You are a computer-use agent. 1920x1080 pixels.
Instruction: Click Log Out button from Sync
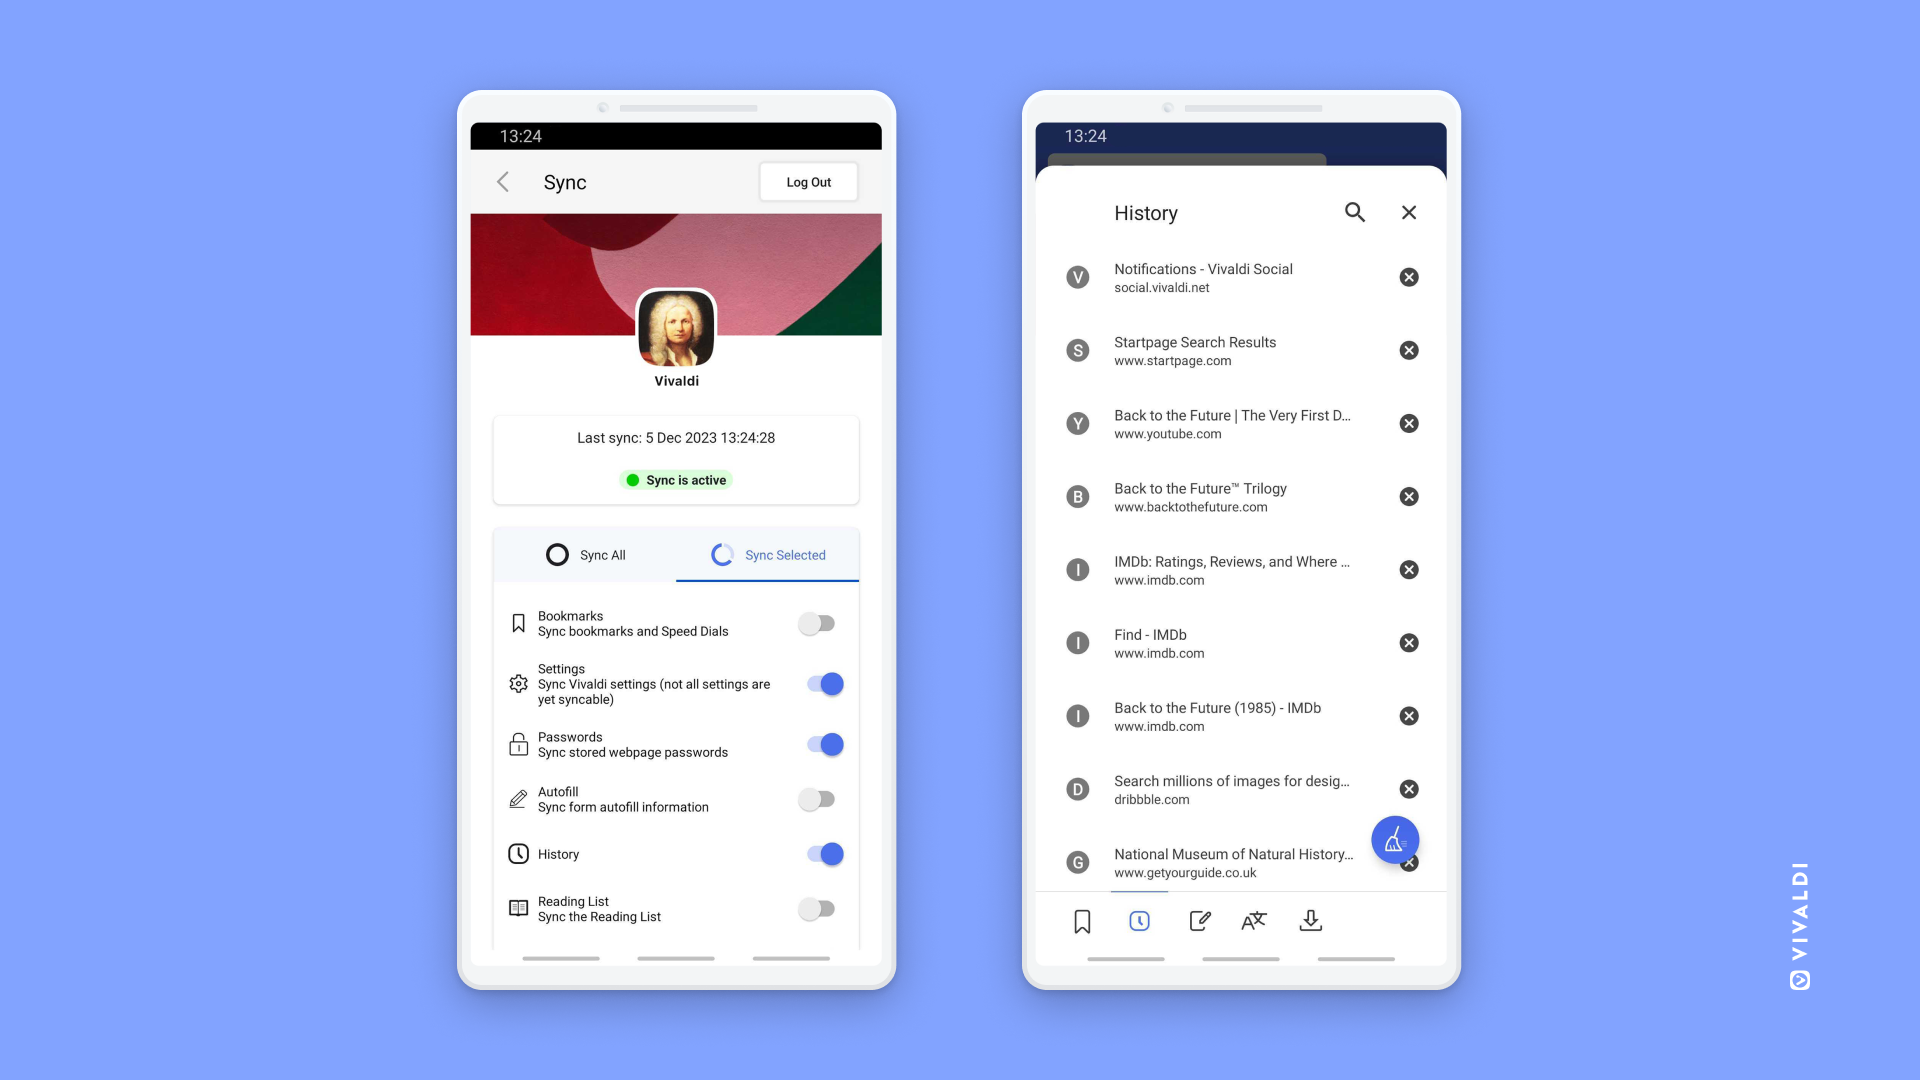(808, 181)
